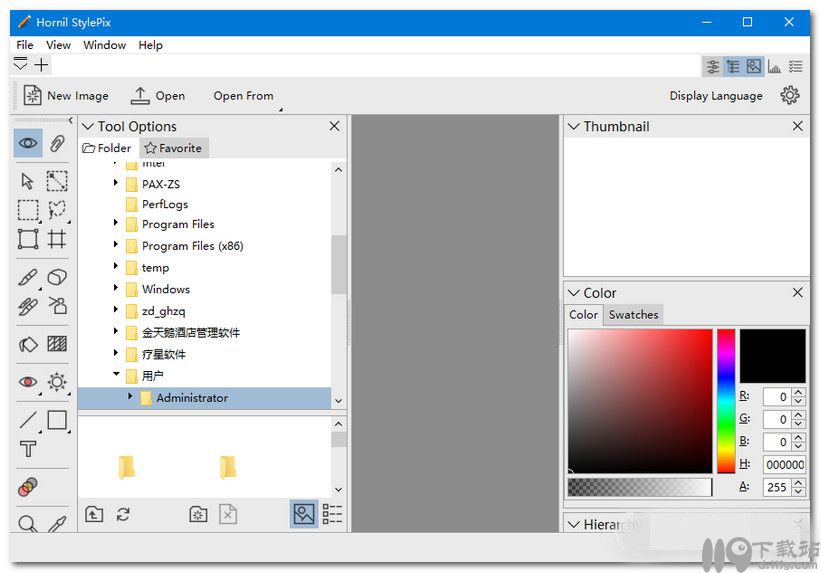Open the View menu
Screen dimensions: 821x573
[x=58, y=45]
